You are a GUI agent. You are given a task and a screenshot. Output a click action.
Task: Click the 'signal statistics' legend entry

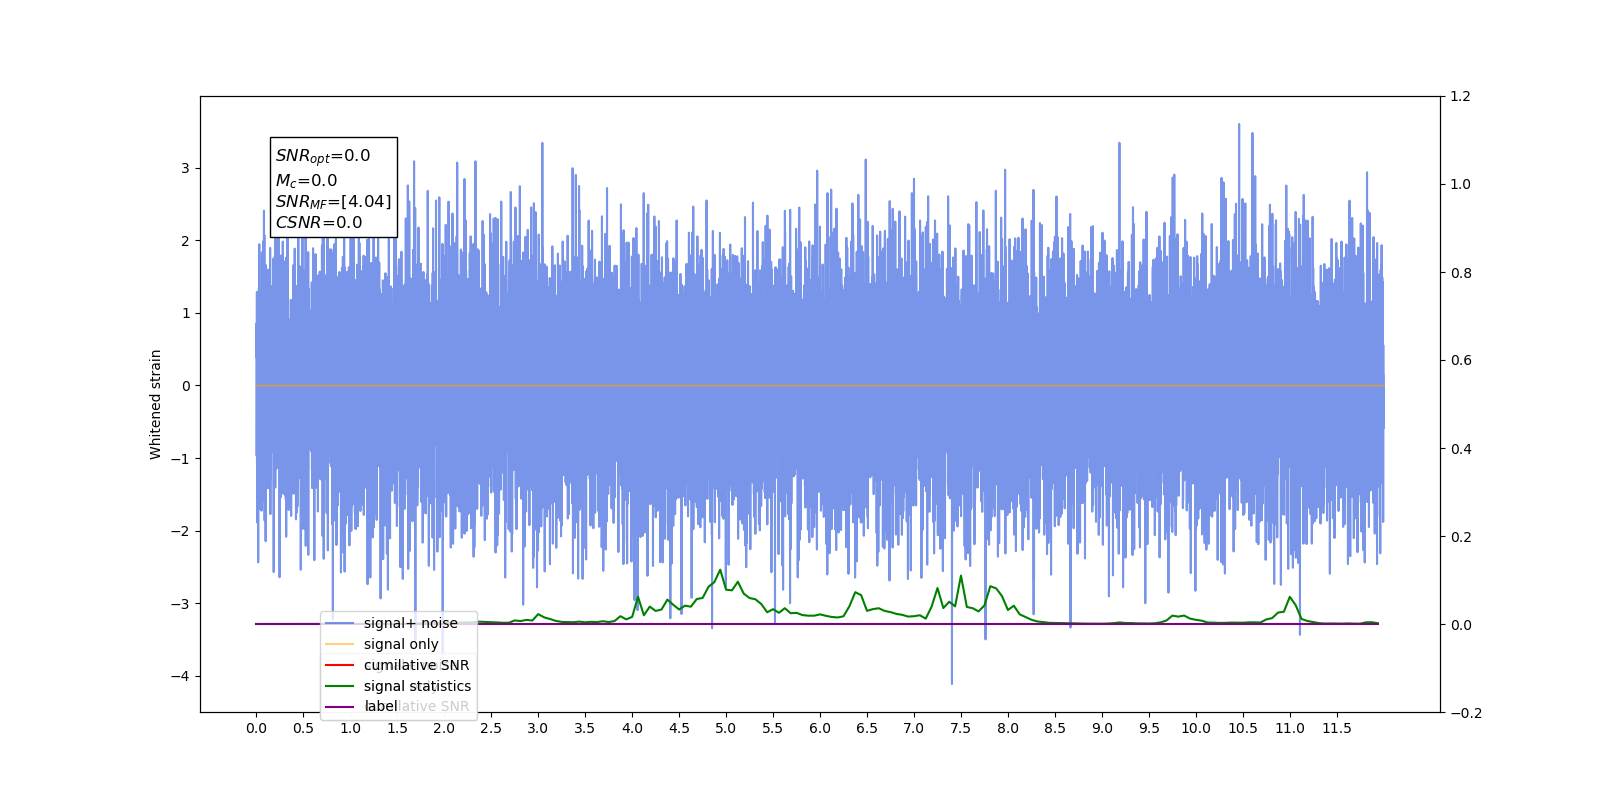[417, 686]
